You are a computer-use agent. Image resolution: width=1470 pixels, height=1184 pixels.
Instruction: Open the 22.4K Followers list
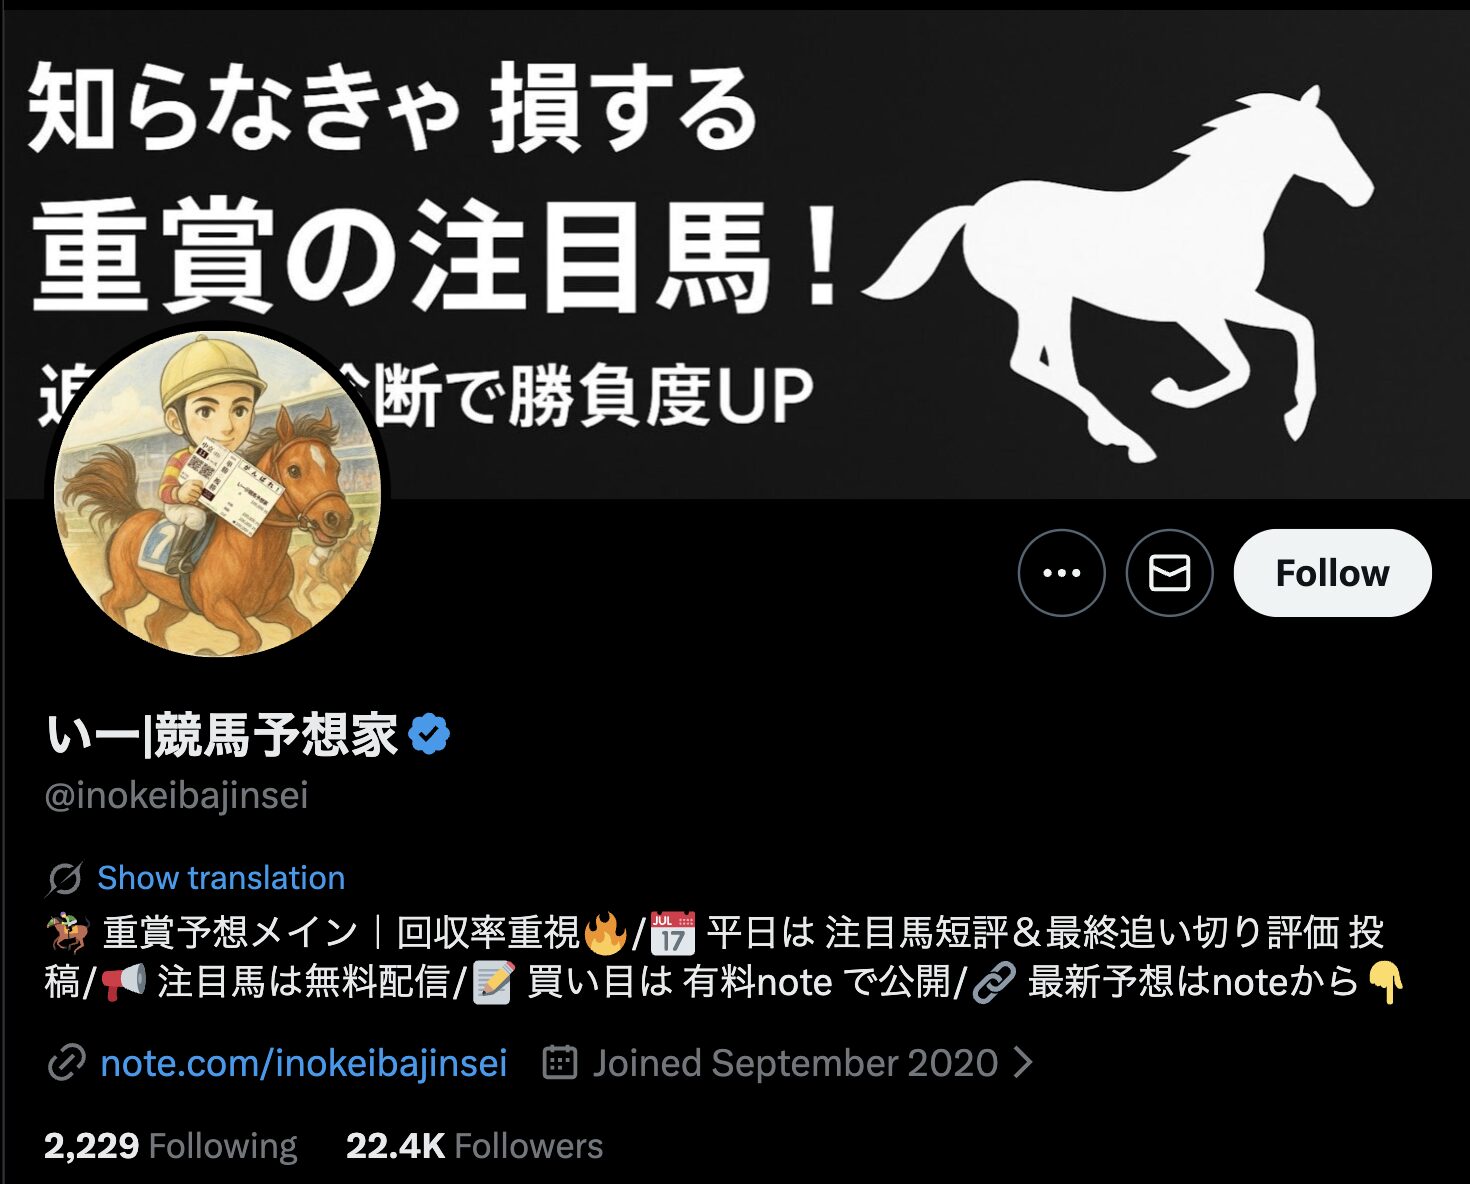(474, 1146)
